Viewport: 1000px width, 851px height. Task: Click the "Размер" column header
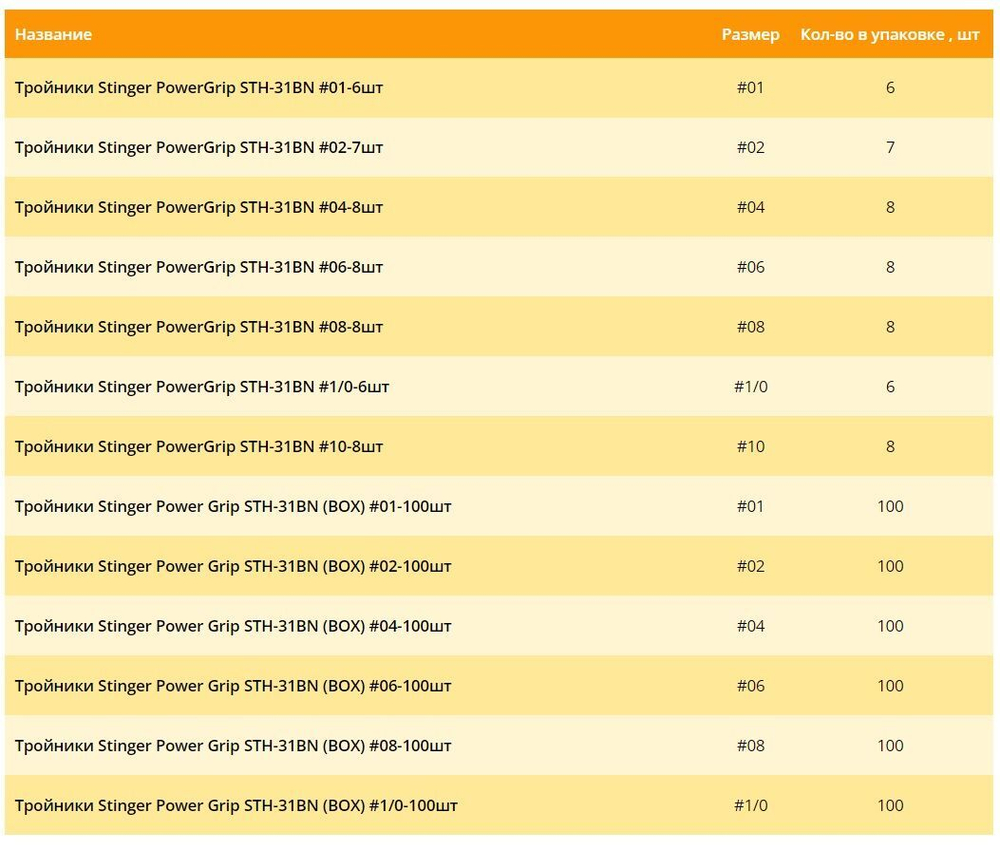[750, 34]
